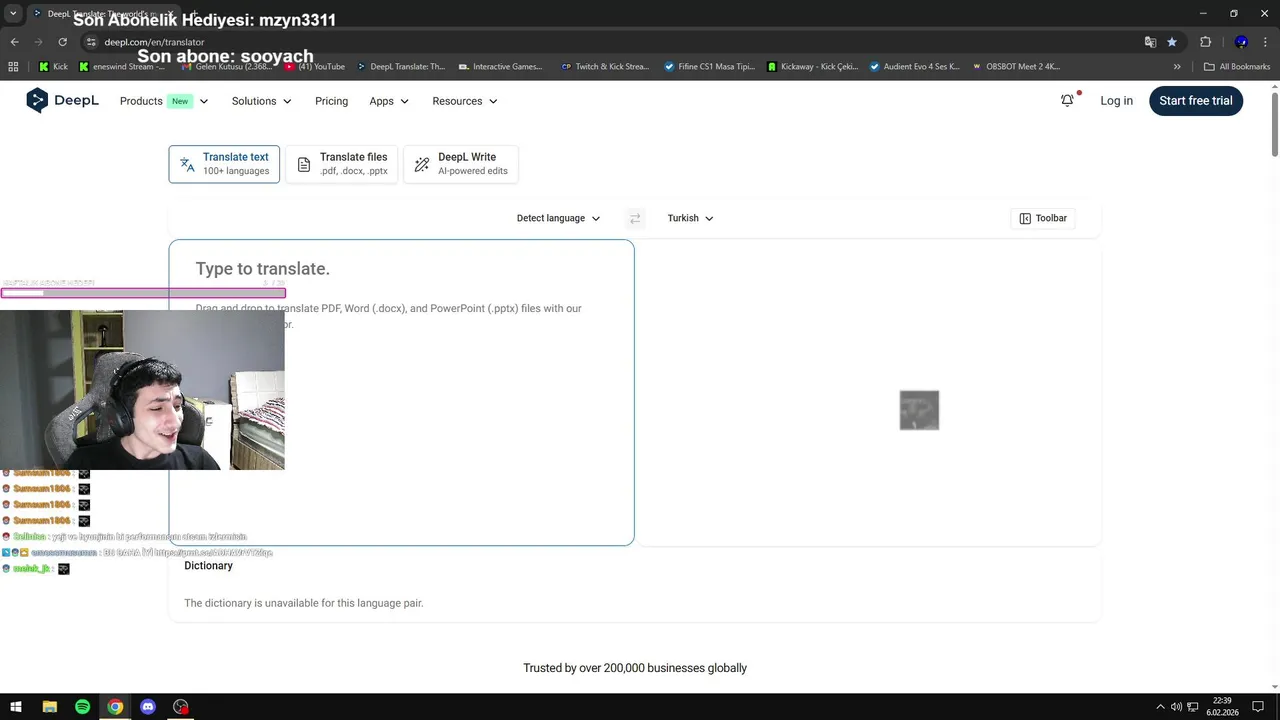The height and width of the screenshot is (720, 1280).
Task: Open the Interactive Games bookmark
Action: [x=500, y=67]
